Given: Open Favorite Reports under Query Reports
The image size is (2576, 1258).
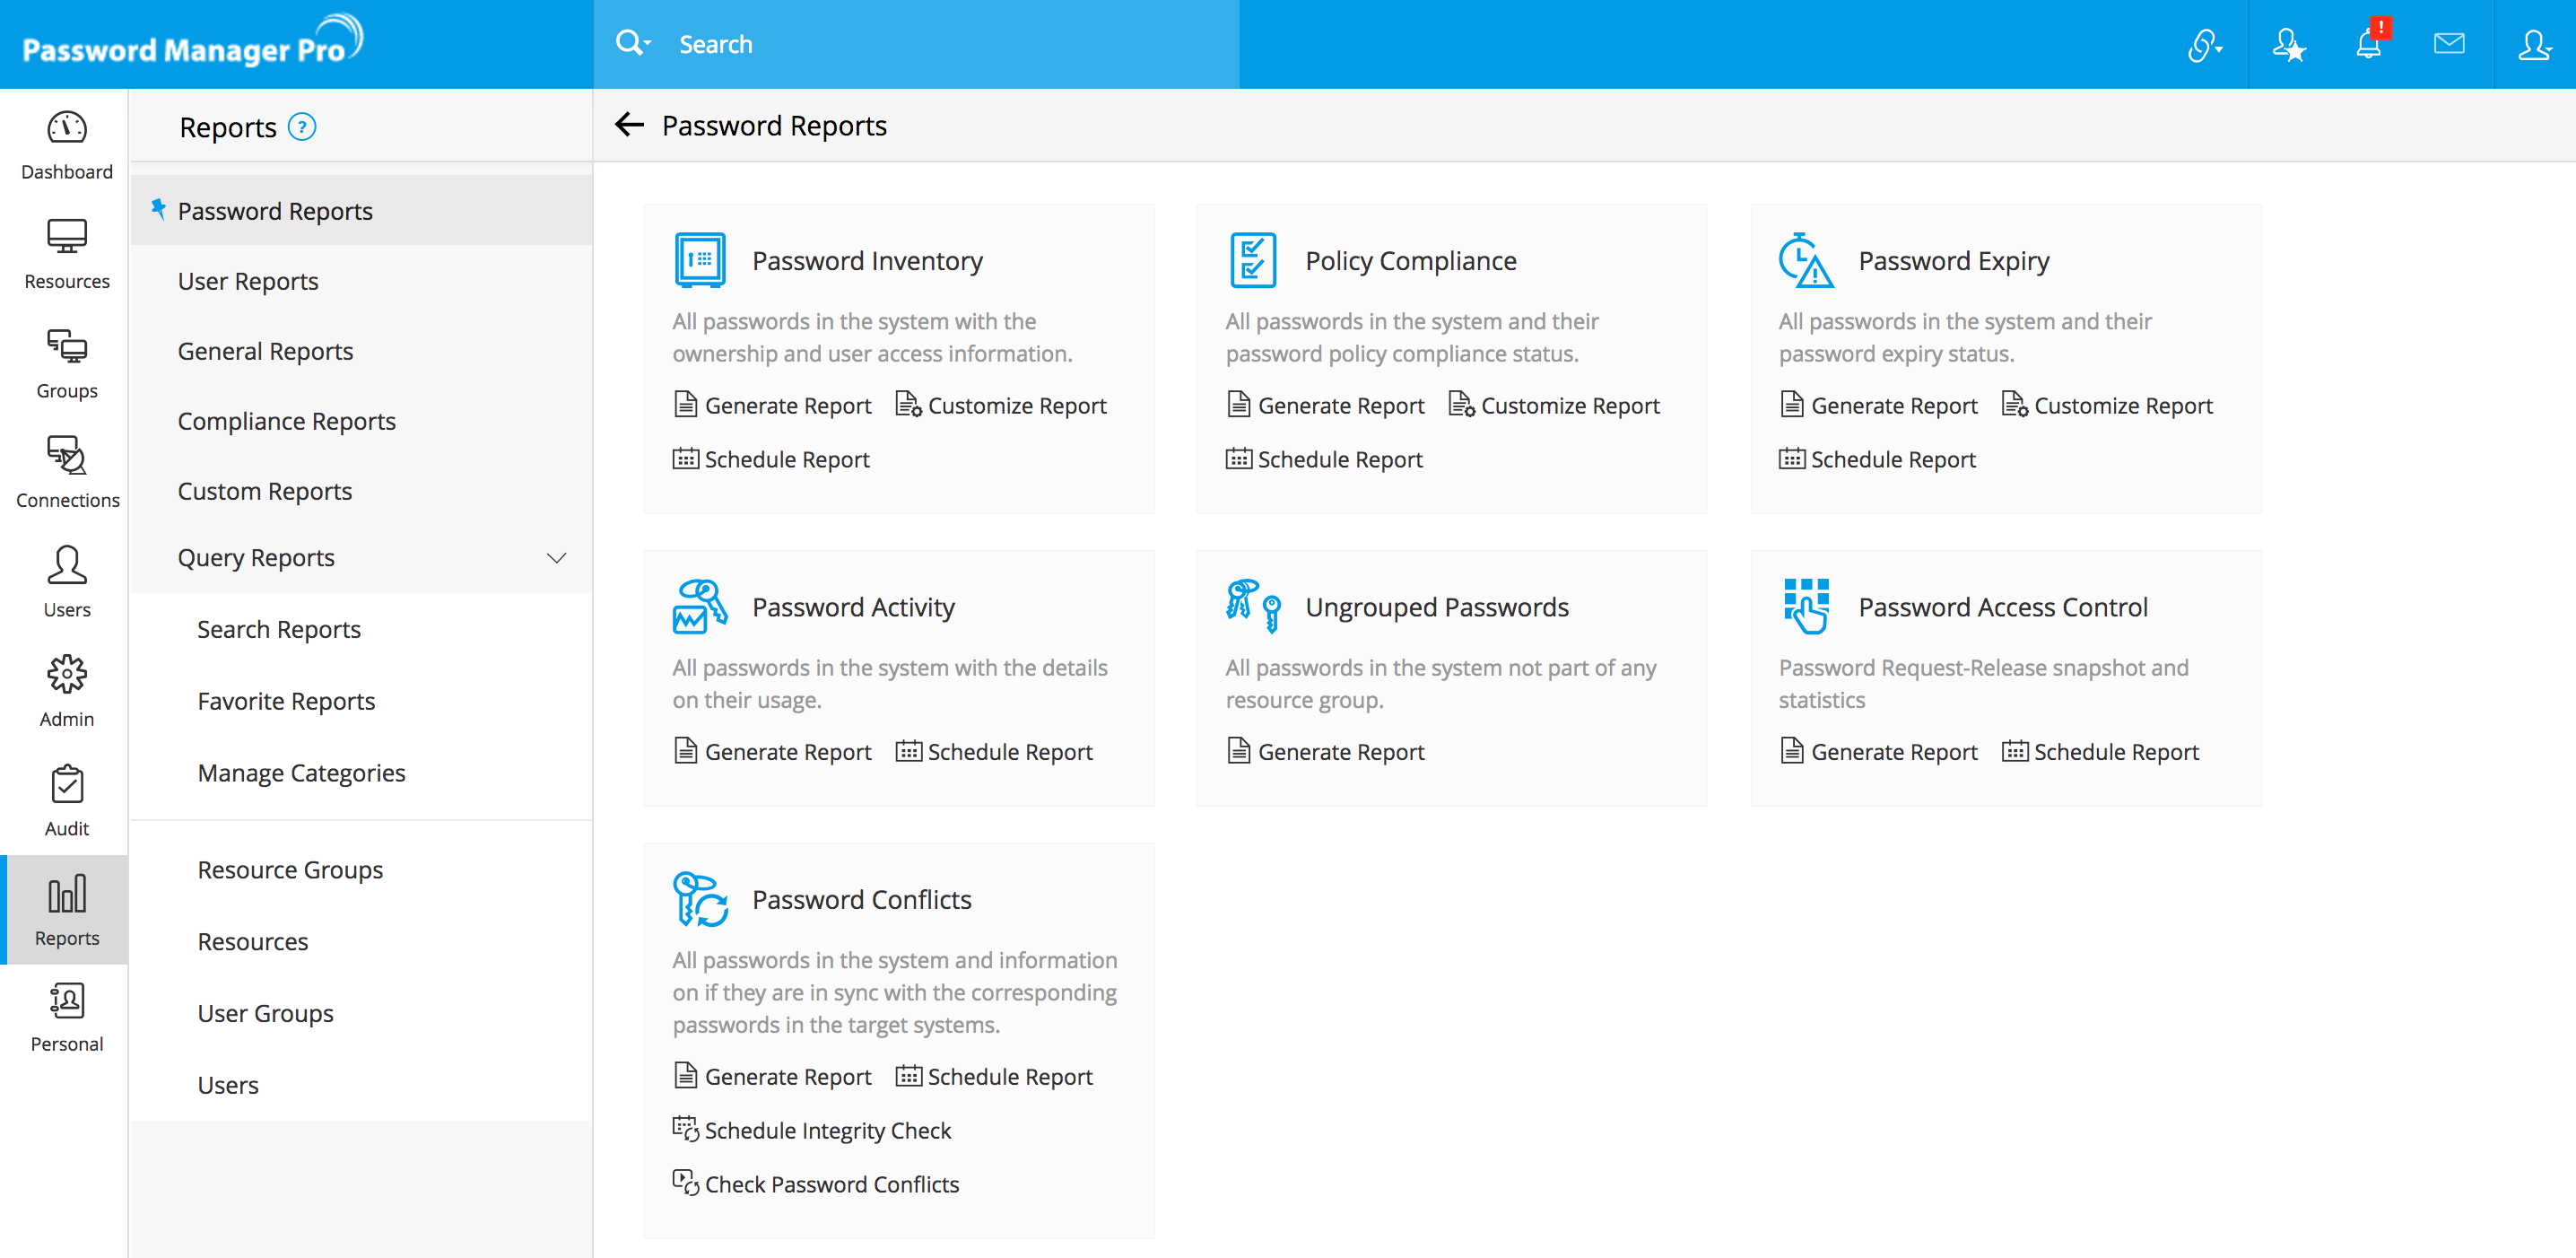Looking at the screenshot, I should pyautogui.click(x=286, y=701).
